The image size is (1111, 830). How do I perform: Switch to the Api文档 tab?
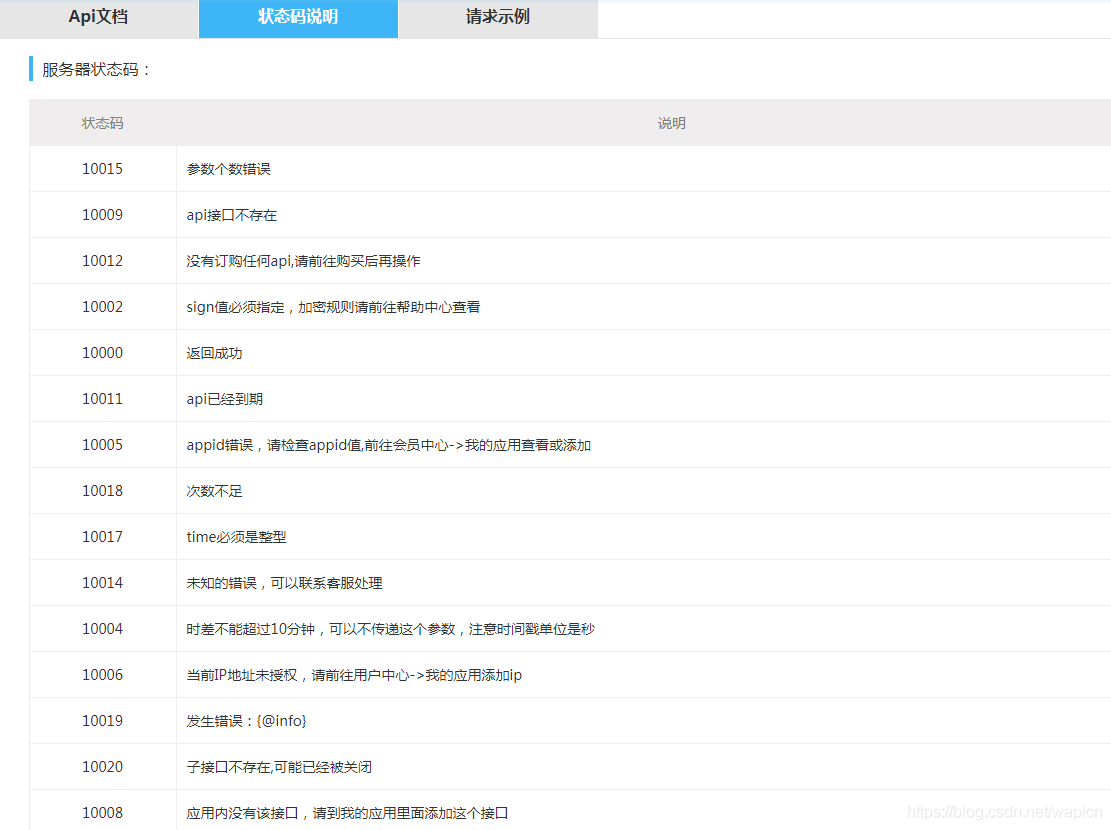point(98,17)
